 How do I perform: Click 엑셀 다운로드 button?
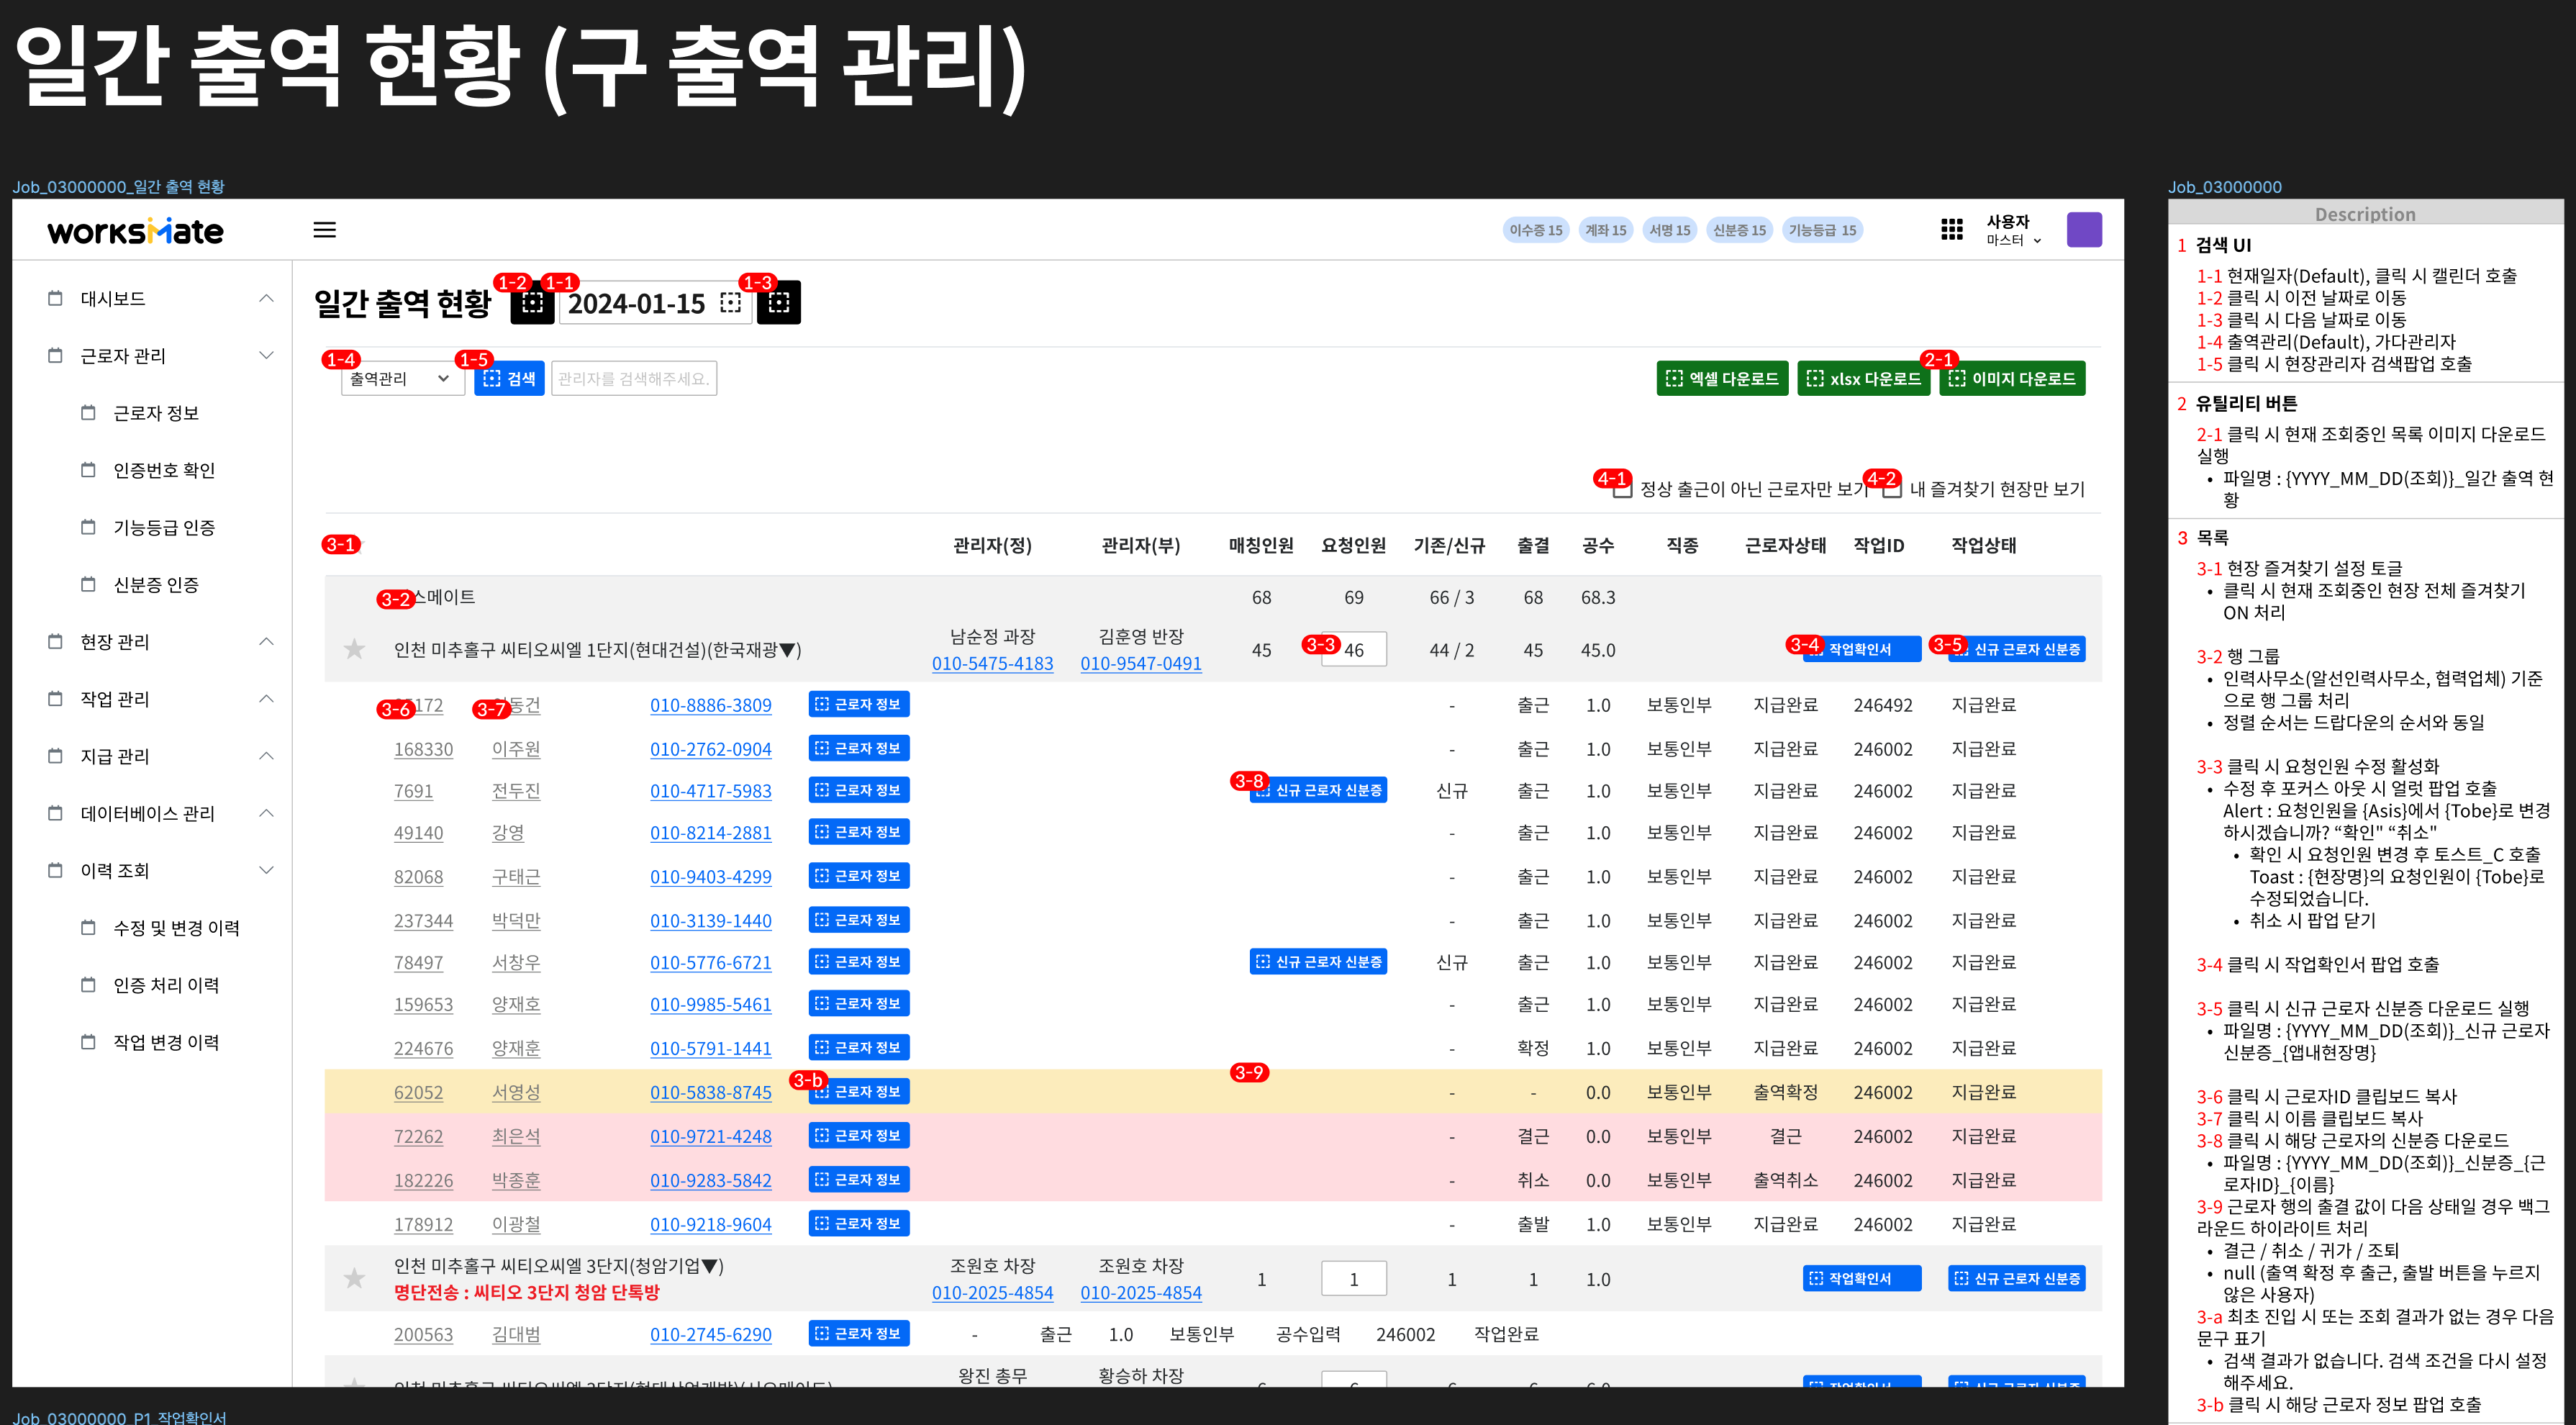tap(1722, 379)
